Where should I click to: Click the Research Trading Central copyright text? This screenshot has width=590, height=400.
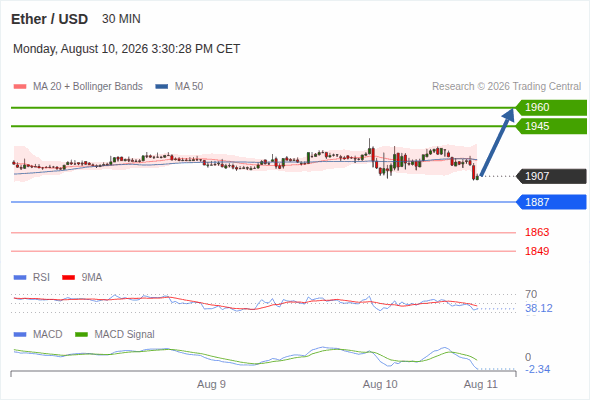(506, 87)
